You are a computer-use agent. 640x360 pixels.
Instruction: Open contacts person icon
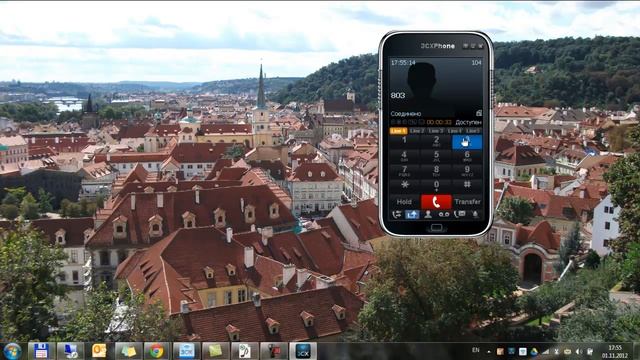click(x=428, y=214)
